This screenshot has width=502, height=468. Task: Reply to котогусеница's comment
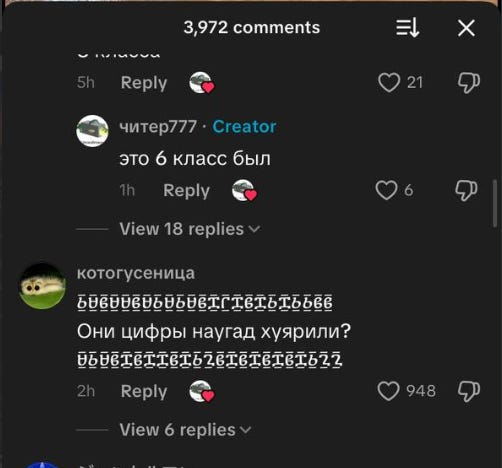coord(144,392)
